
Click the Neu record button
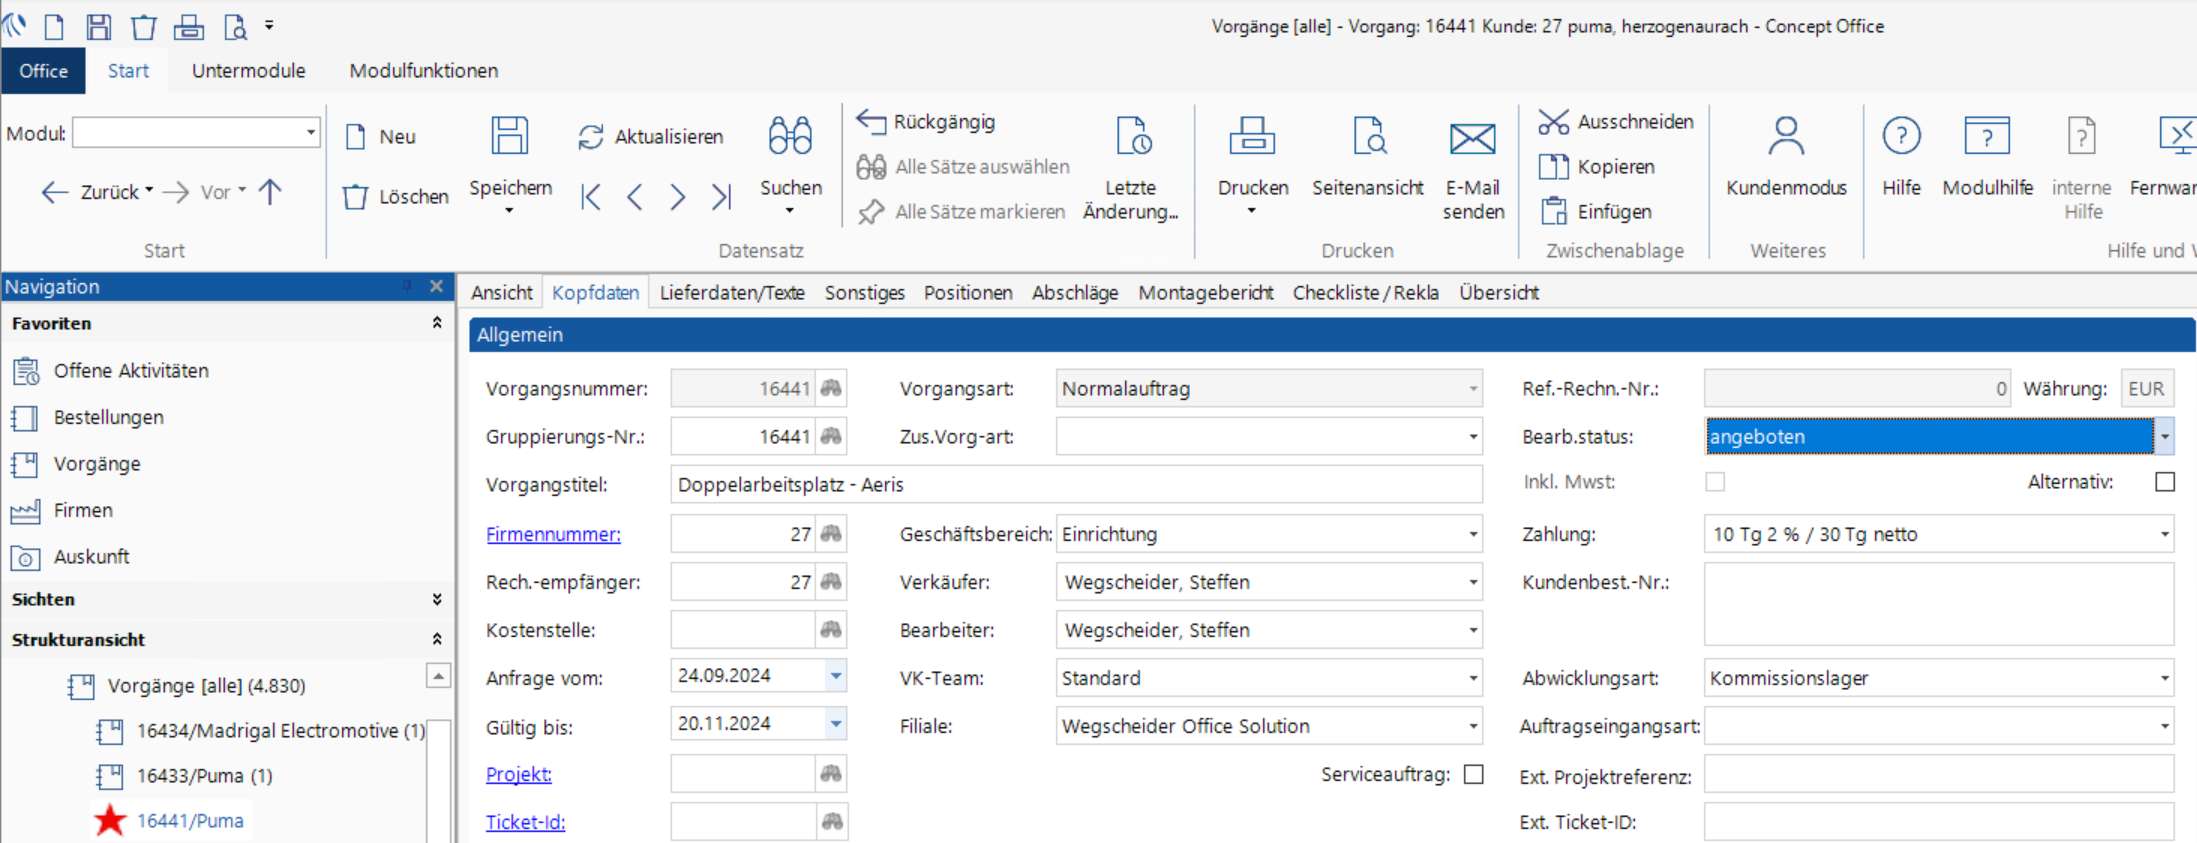[380, 136]
